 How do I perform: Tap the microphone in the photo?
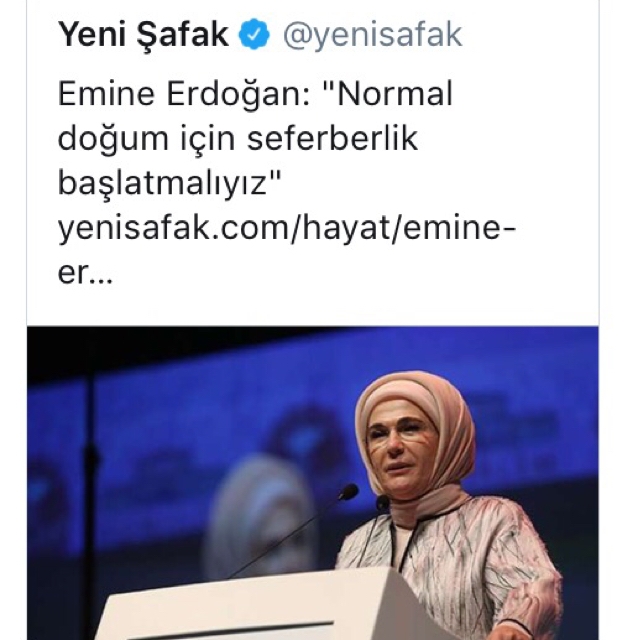(348, 492)
